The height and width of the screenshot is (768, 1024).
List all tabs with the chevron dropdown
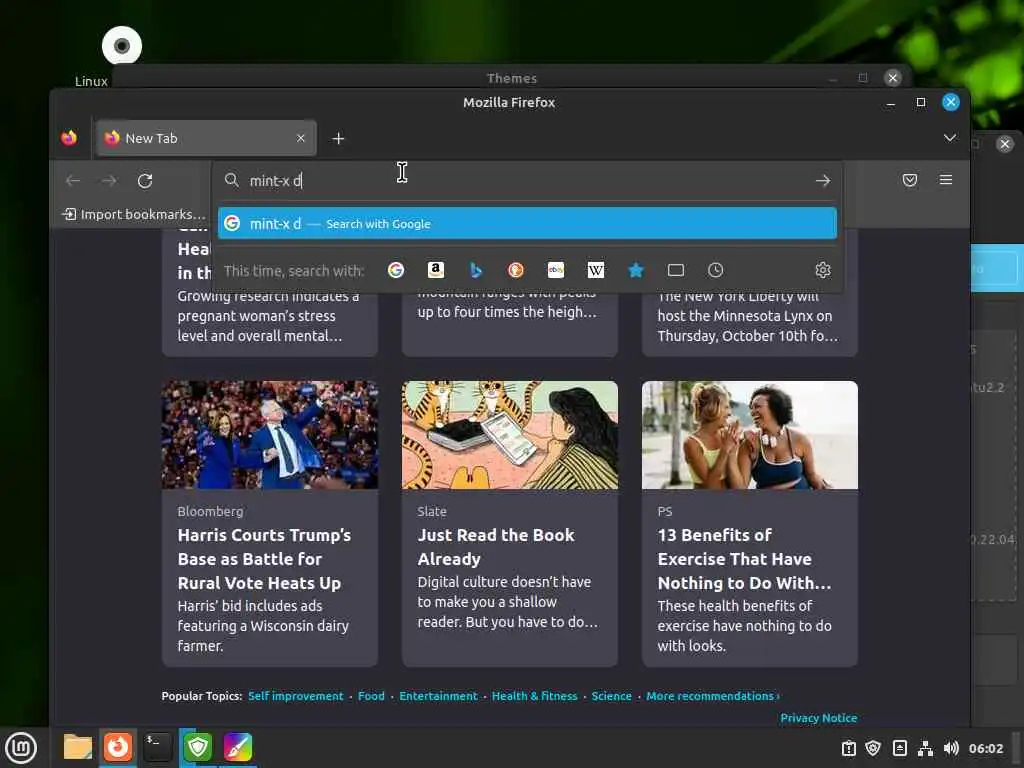pos(950,138)
